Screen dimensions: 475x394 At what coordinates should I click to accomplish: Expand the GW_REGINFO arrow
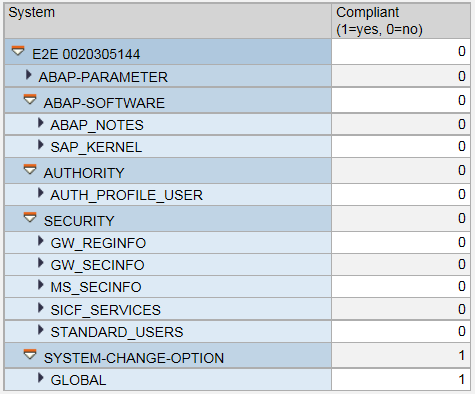(x=41, y=241)
